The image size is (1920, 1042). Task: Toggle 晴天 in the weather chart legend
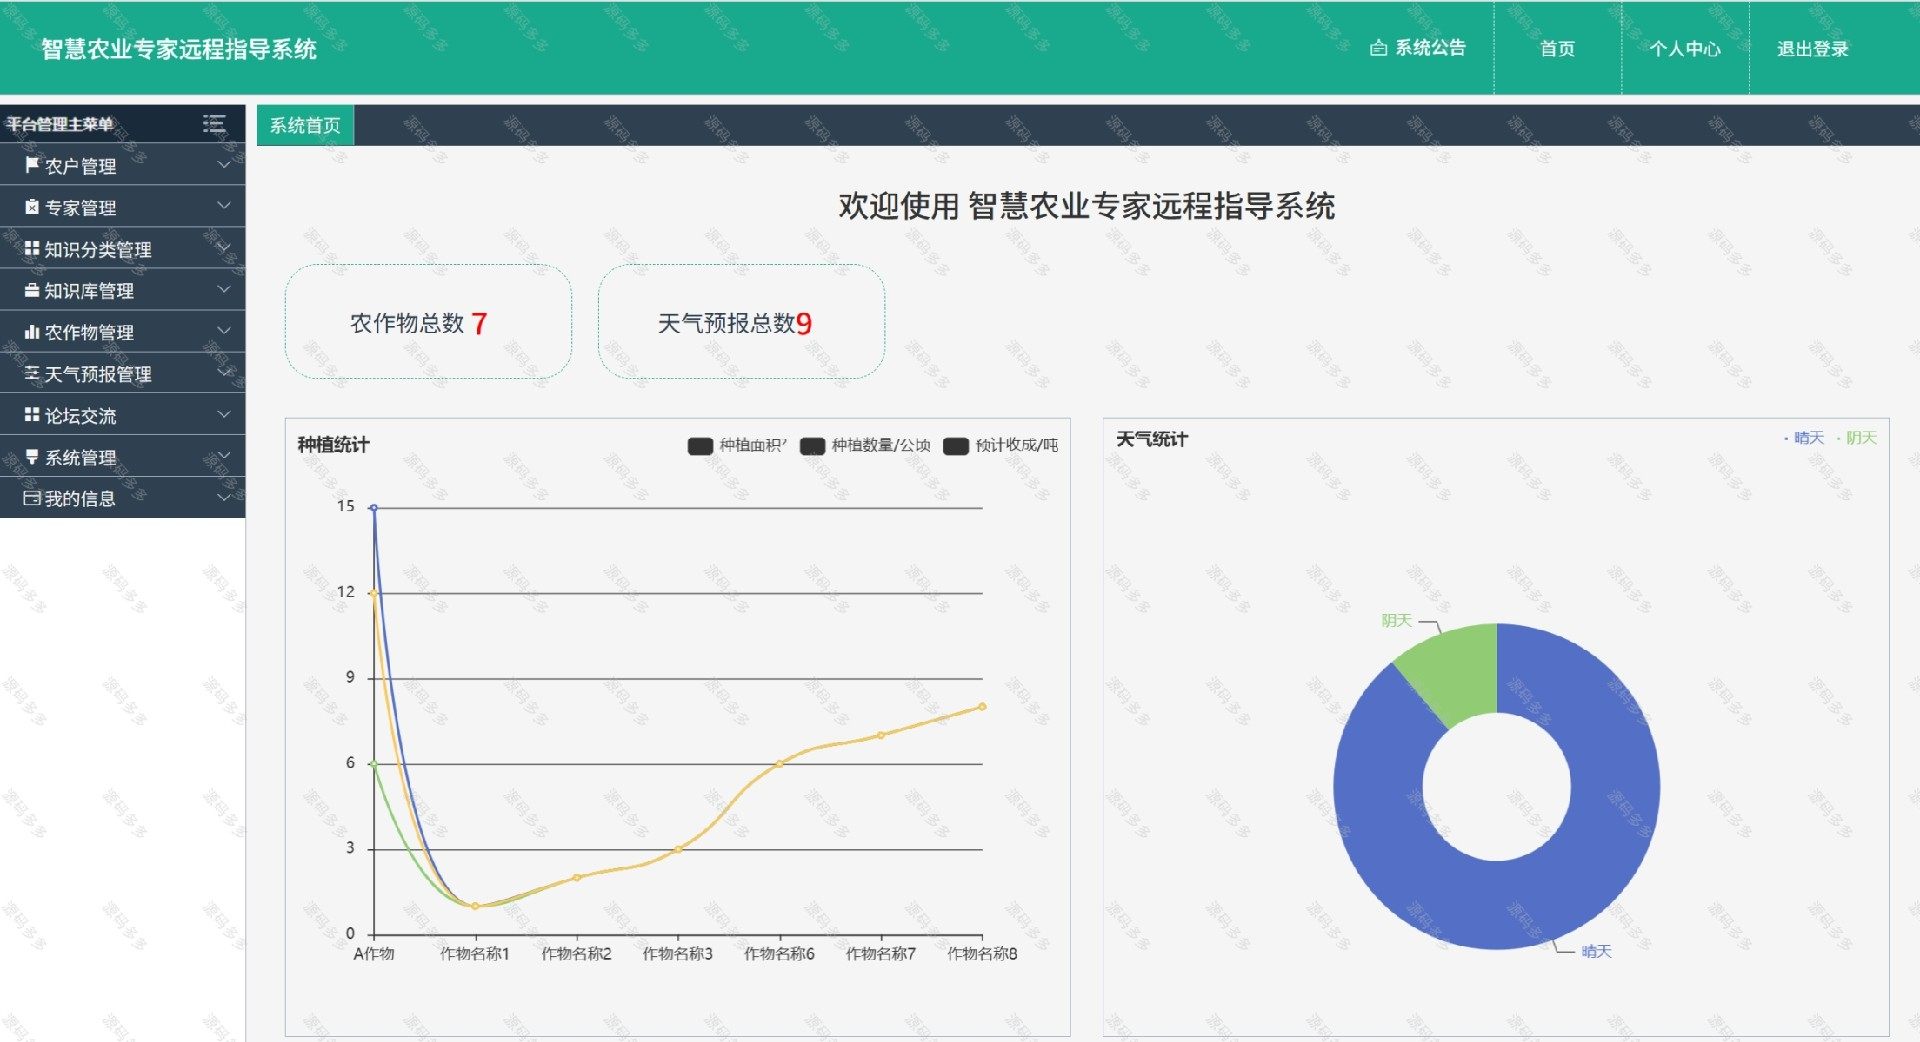point(1807,438)
